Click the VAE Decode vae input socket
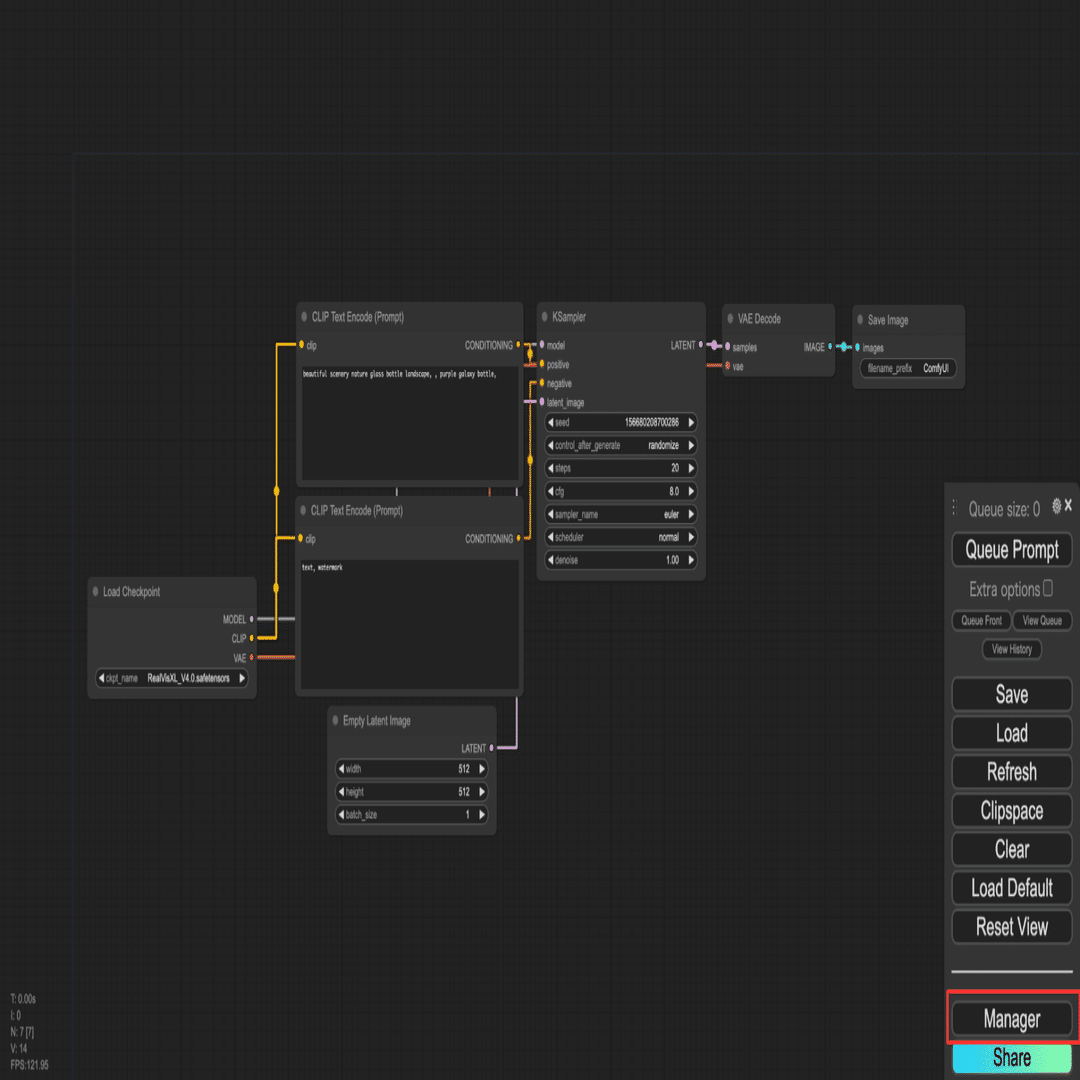The image size is (1080, 1080). (x=727, y=366)
